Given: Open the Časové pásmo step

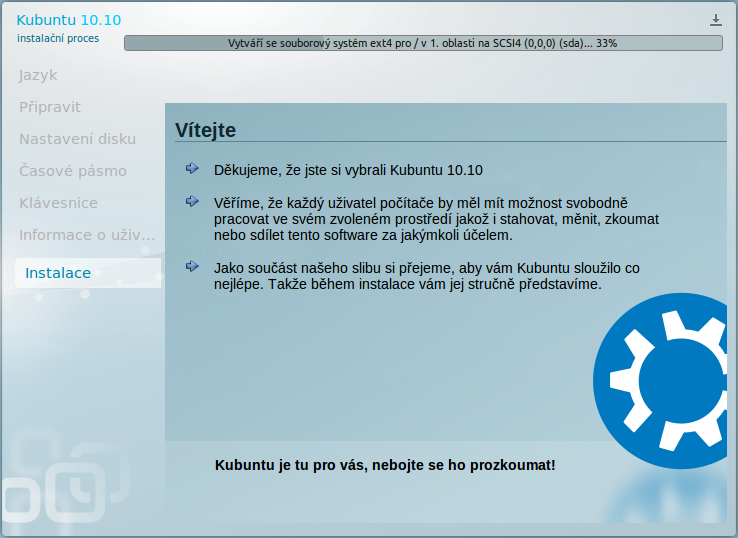Looking at the screenshot, I should click(73, 171).
